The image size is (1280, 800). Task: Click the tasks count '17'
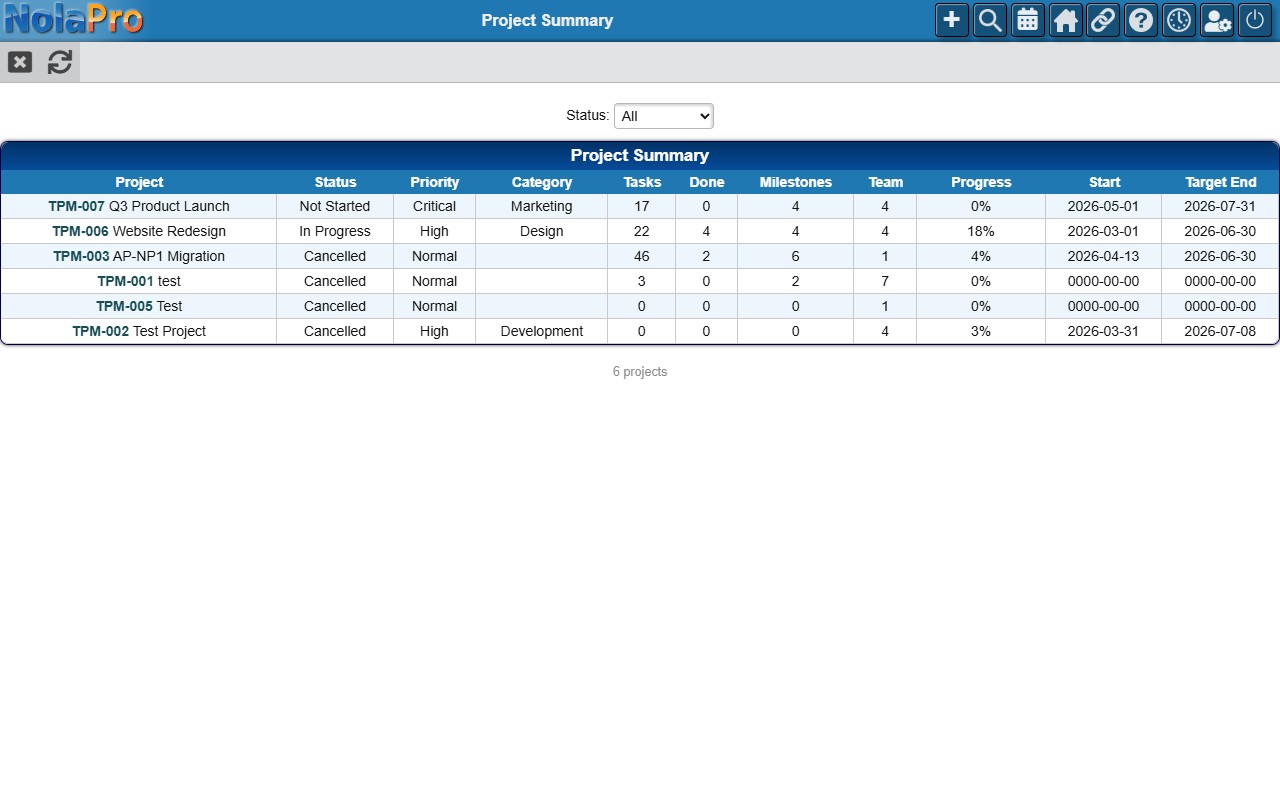642,206
